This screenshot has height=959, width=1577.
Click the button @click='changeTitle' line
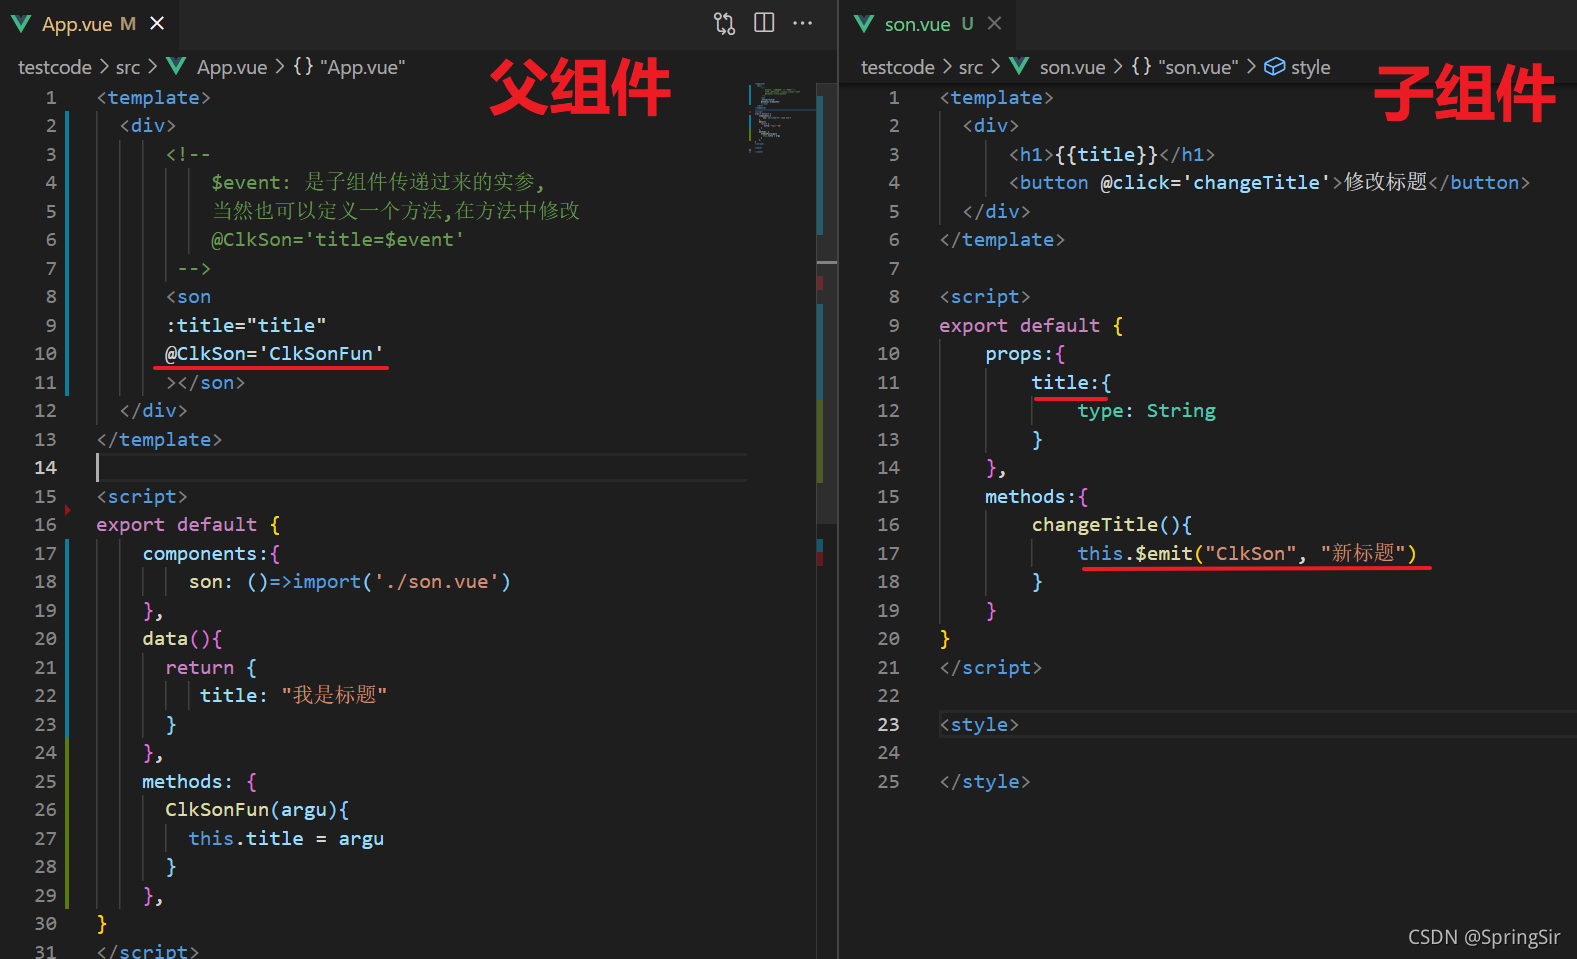1269,182
